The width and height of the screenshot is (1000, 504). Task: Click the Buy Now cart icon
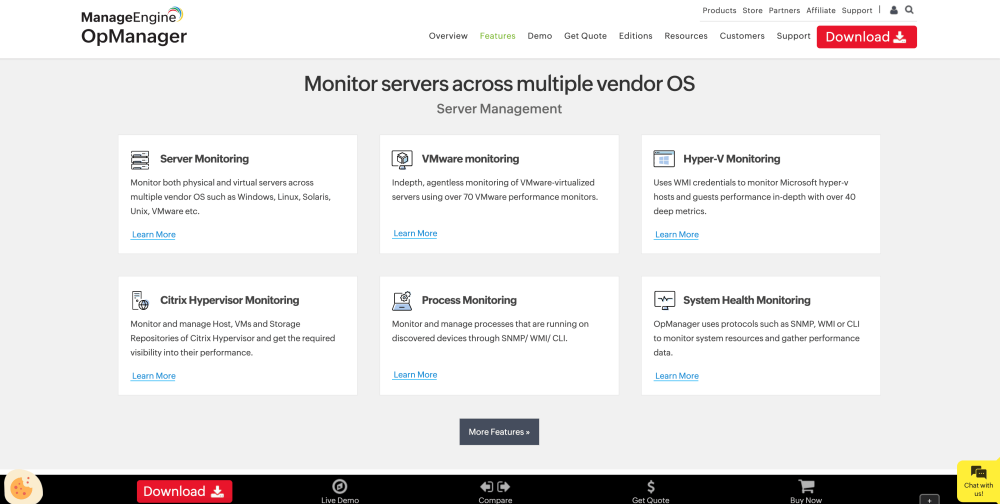tap(806, 487)
